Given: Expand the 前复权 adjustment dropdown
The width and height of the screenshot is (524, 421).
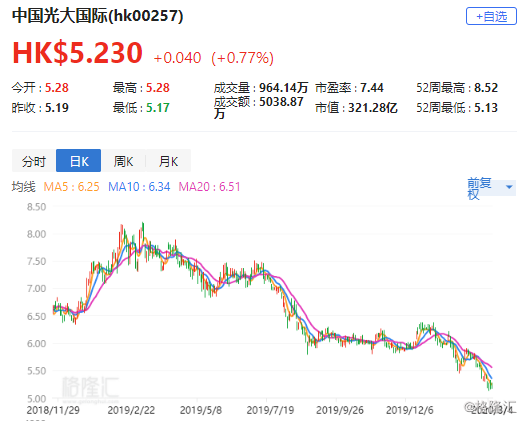Looking at the screenshot, I should (491, 188).
